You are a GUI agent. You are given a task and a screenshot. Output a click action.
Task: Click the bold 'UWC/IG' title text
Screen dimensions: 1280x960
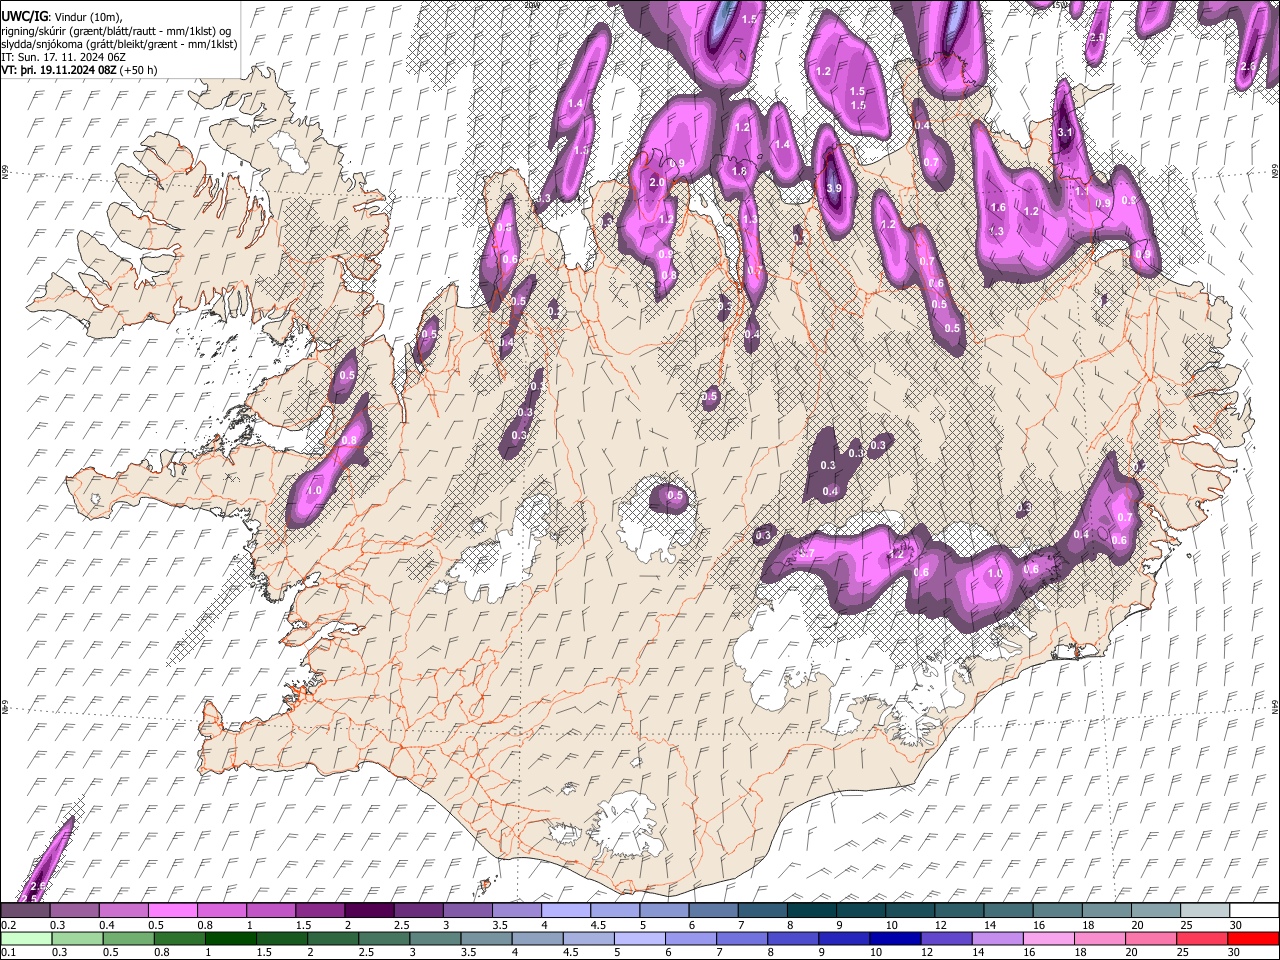click(23, 16)
